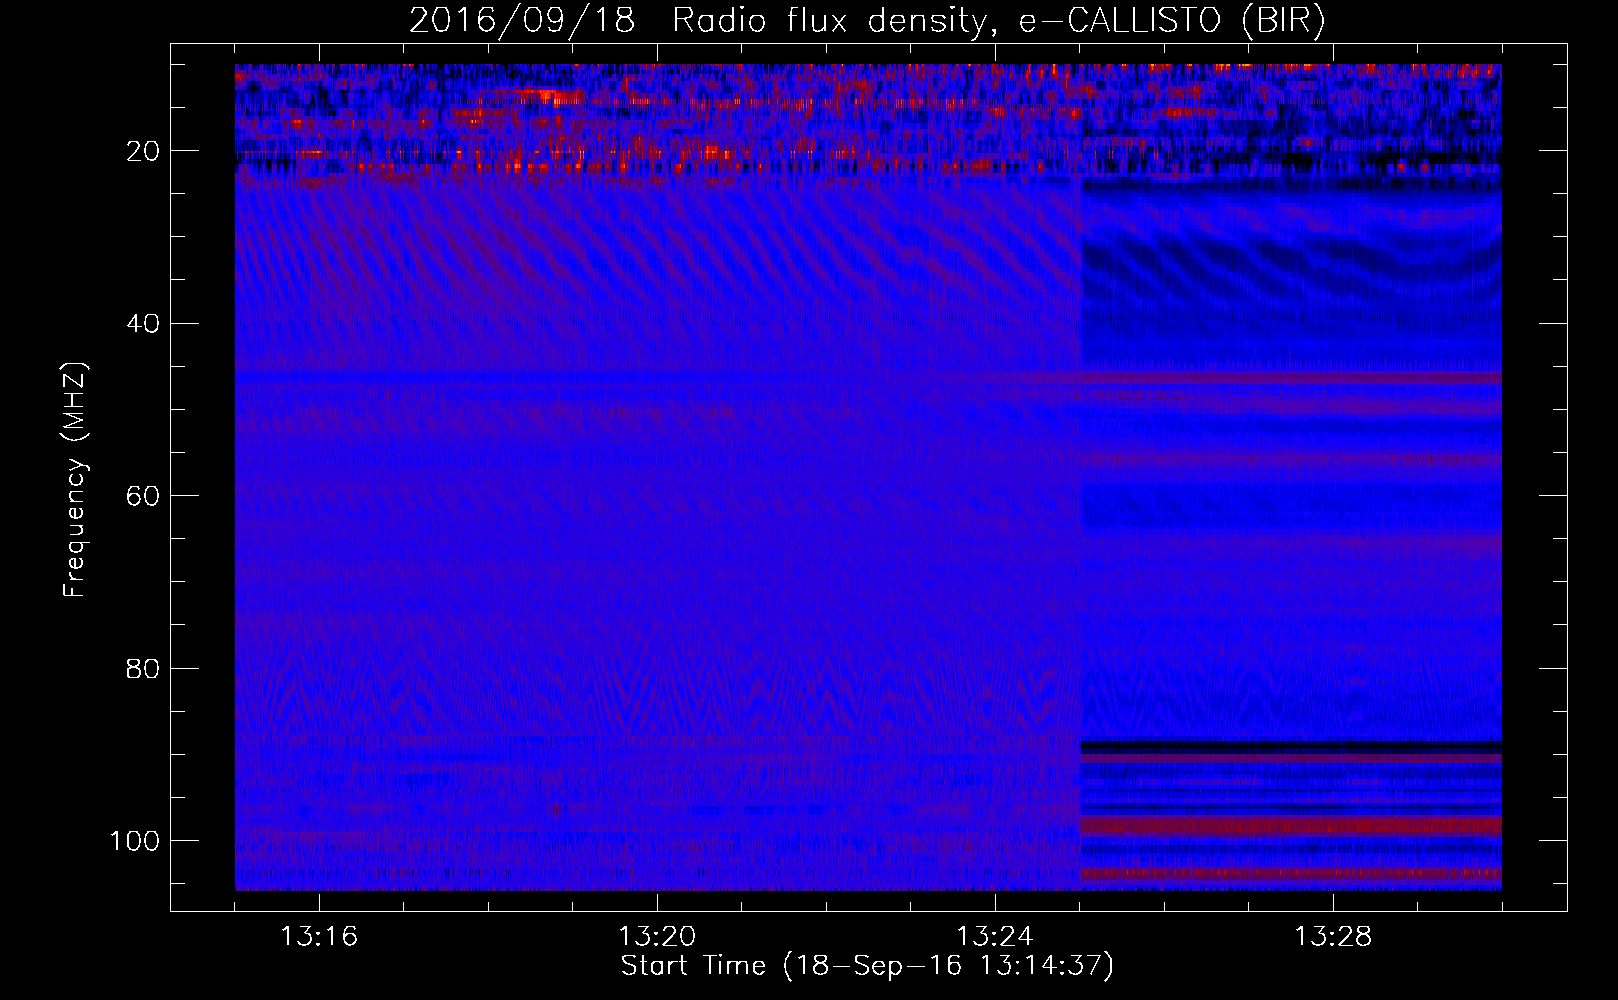Click the 20 frequency tick label
Image resolution: width=1618 pixels, height=1000 pixels.
[144, 151]
